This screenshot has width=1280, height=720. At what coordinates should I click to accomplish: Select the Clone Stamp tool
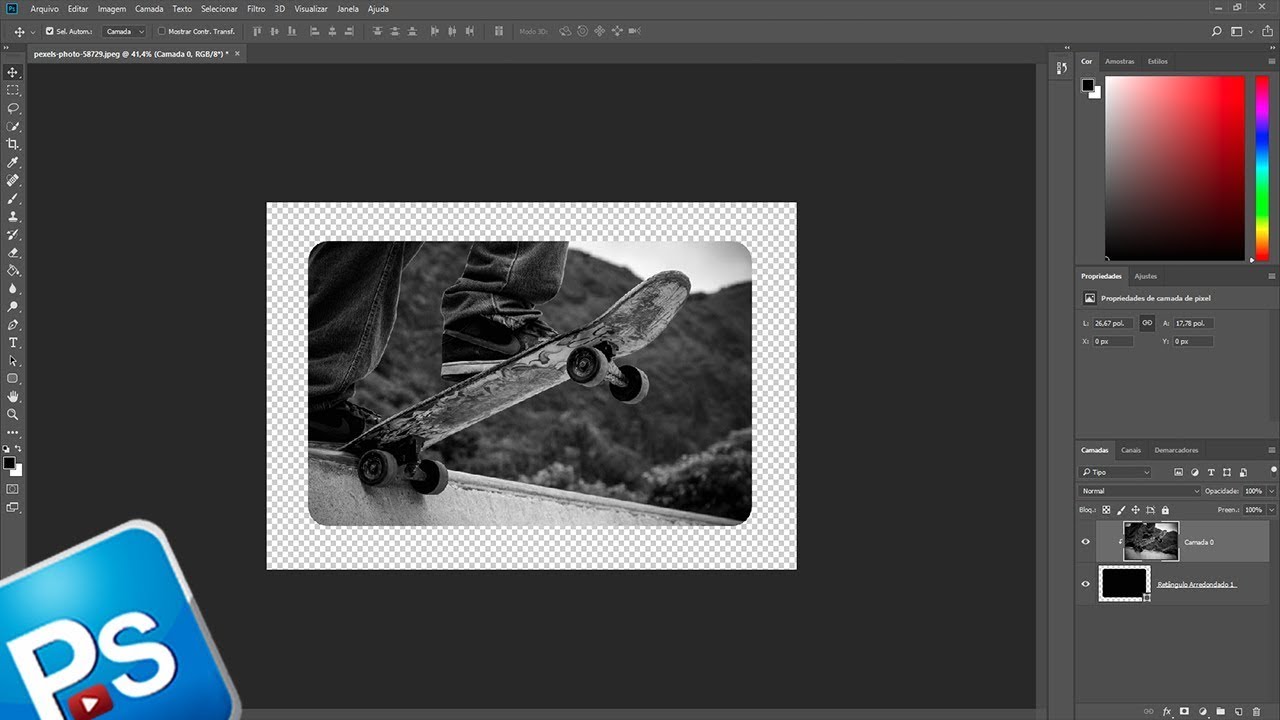(13, 216)
